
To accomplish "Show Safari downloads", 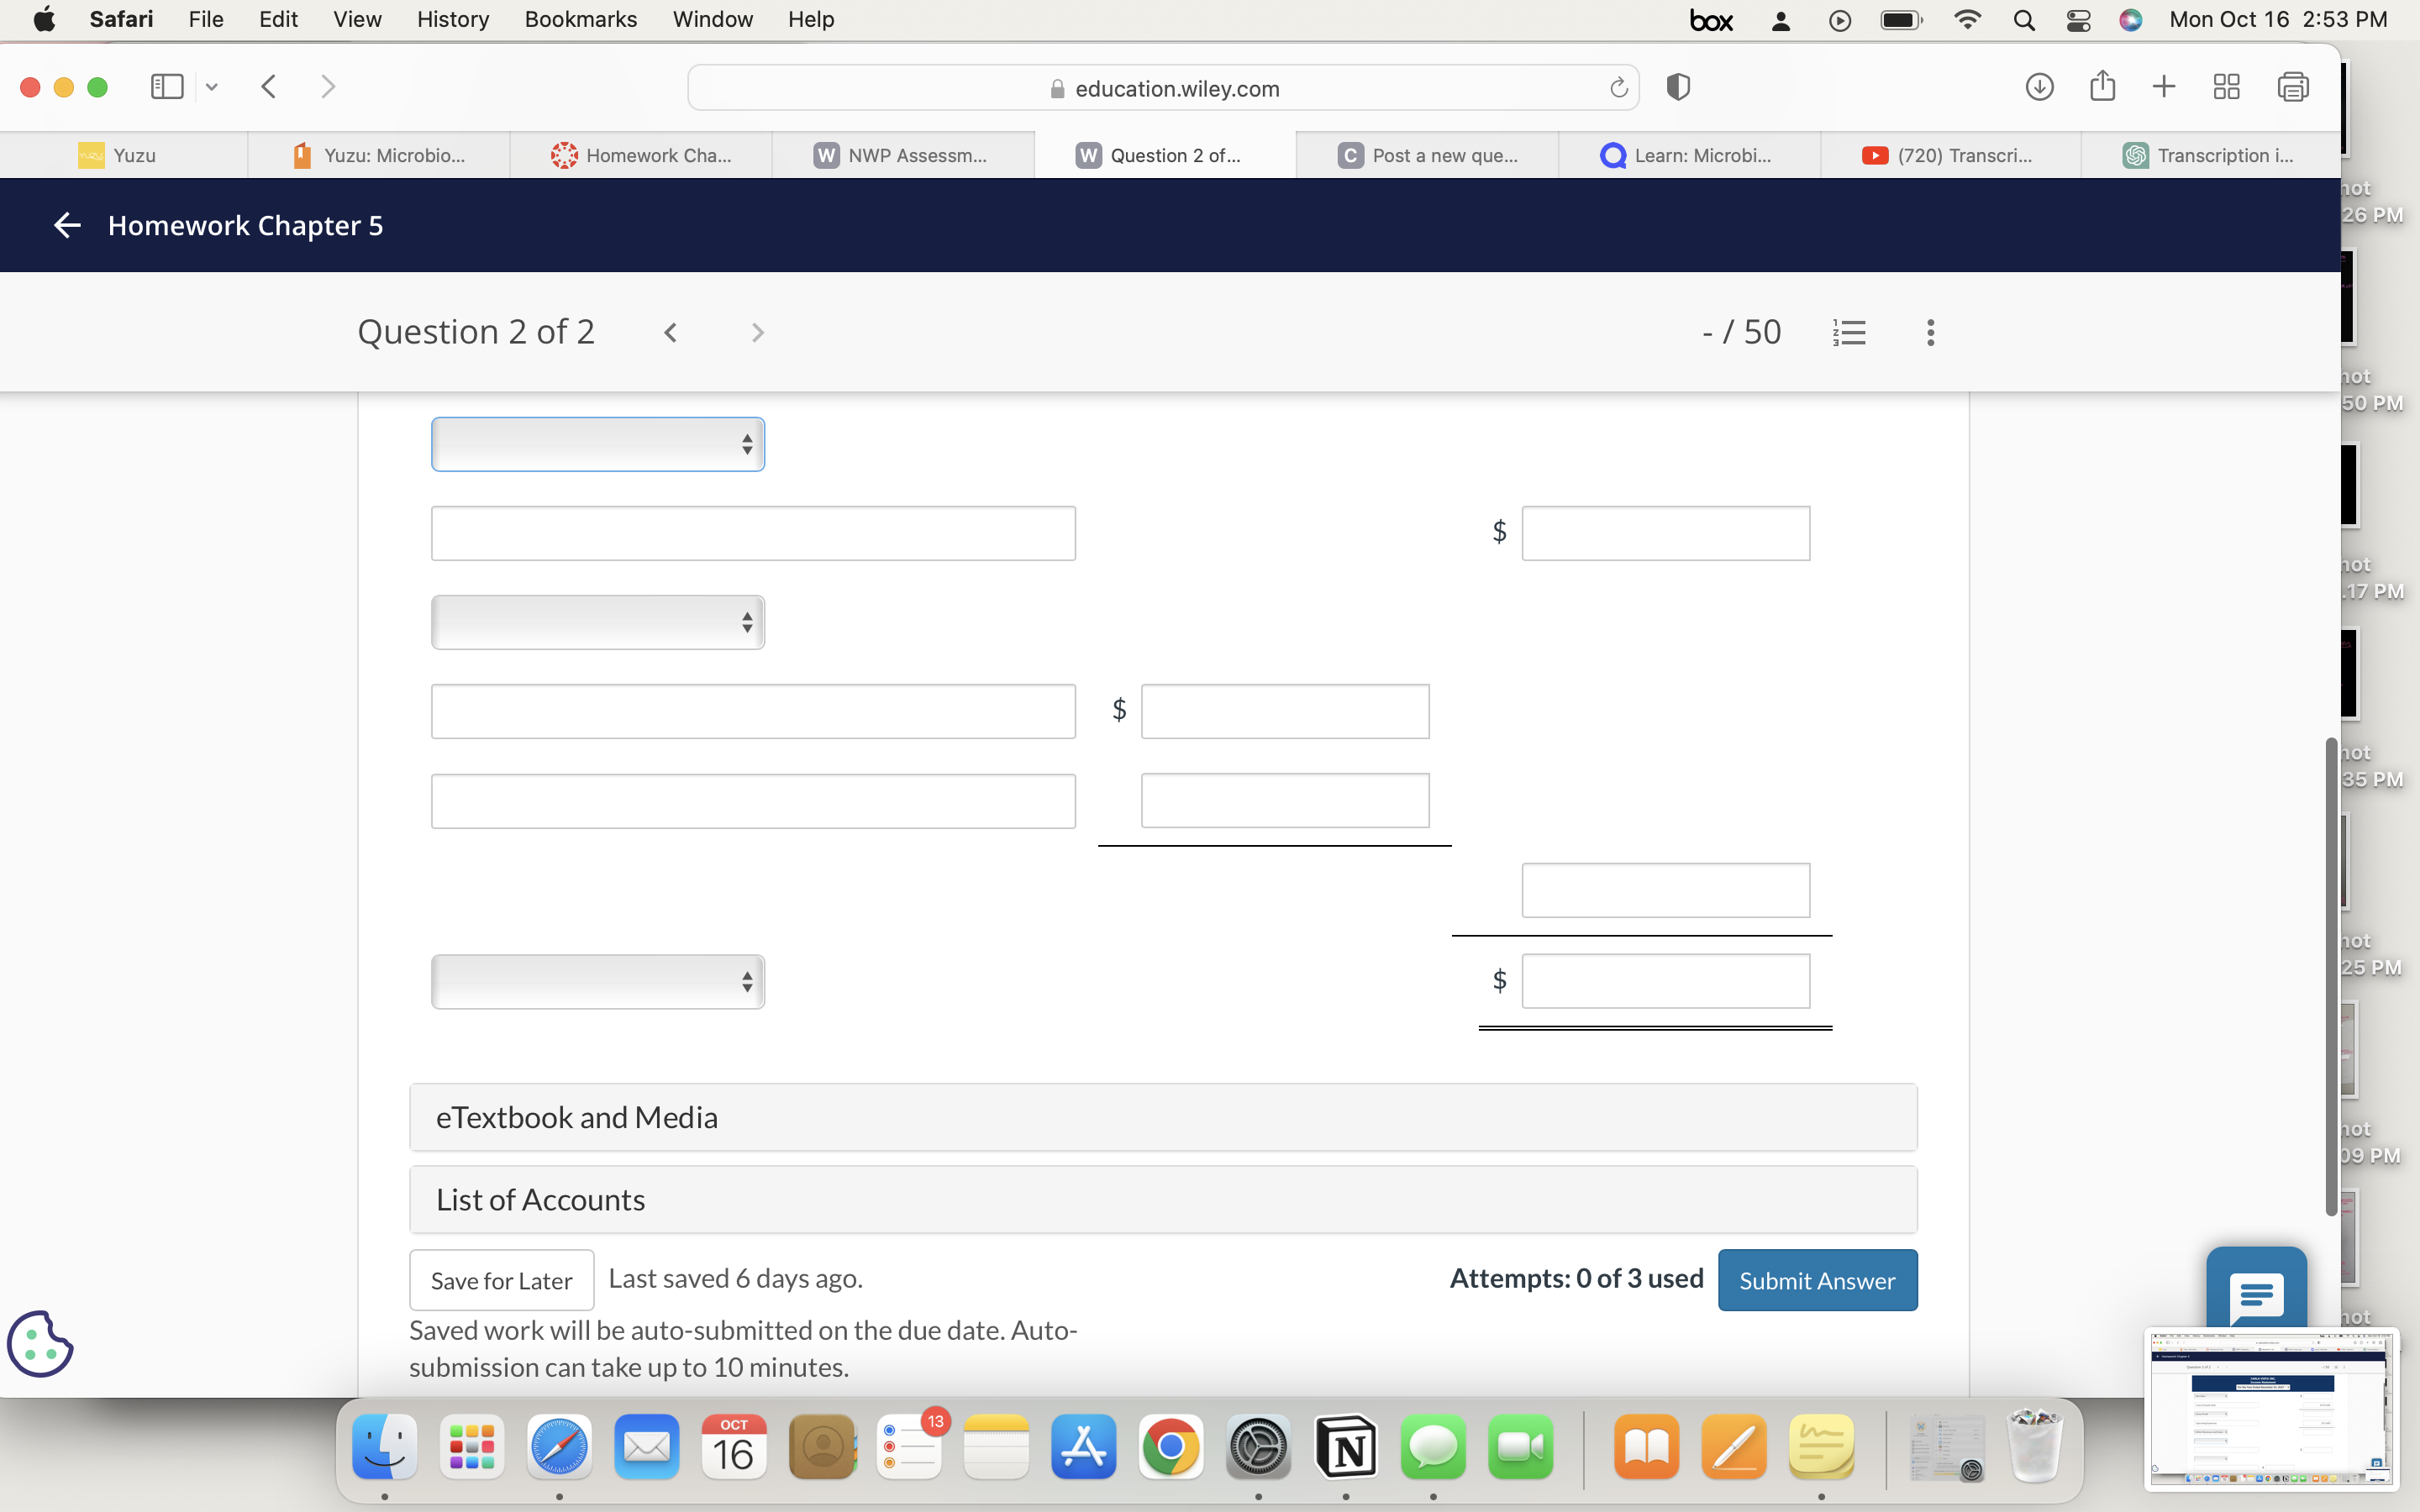I will pyautogui.click(x=2038, y=87).
